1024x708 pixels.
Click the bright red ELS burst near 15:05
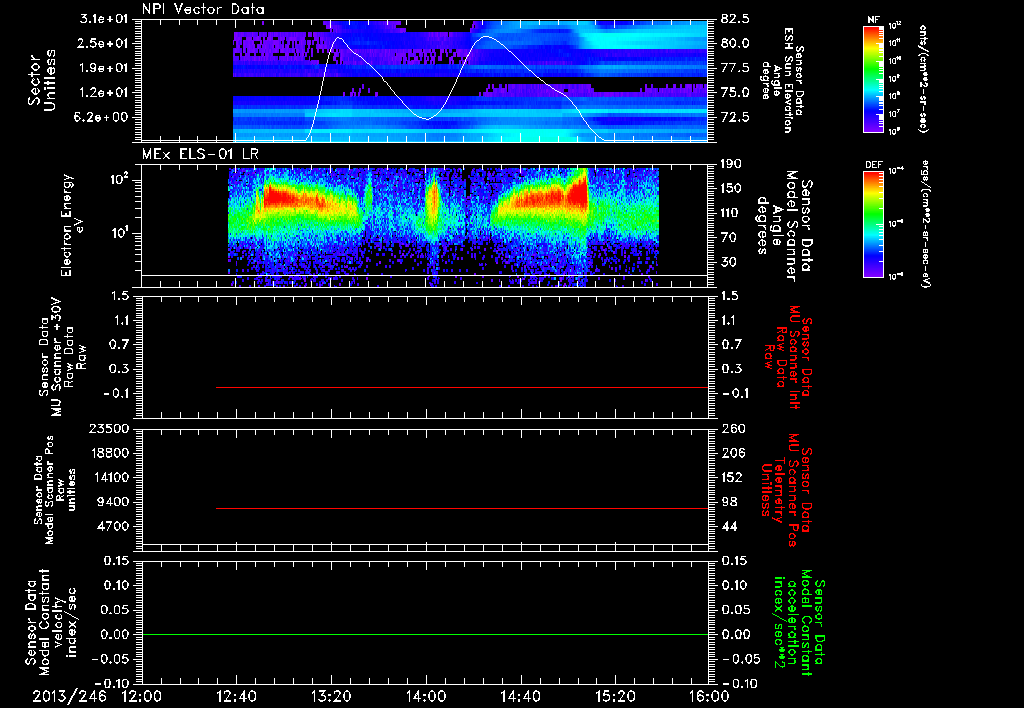[x=578, y=191]
